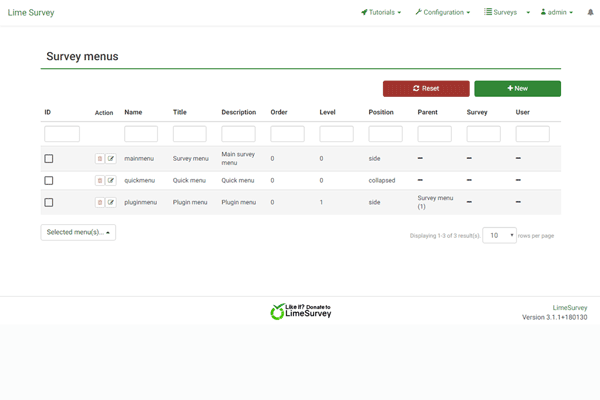Viewport: 600px width, 400px height.
Task: Edit the pluginmenu entry with pencil icon
Action: pos(111,202)
